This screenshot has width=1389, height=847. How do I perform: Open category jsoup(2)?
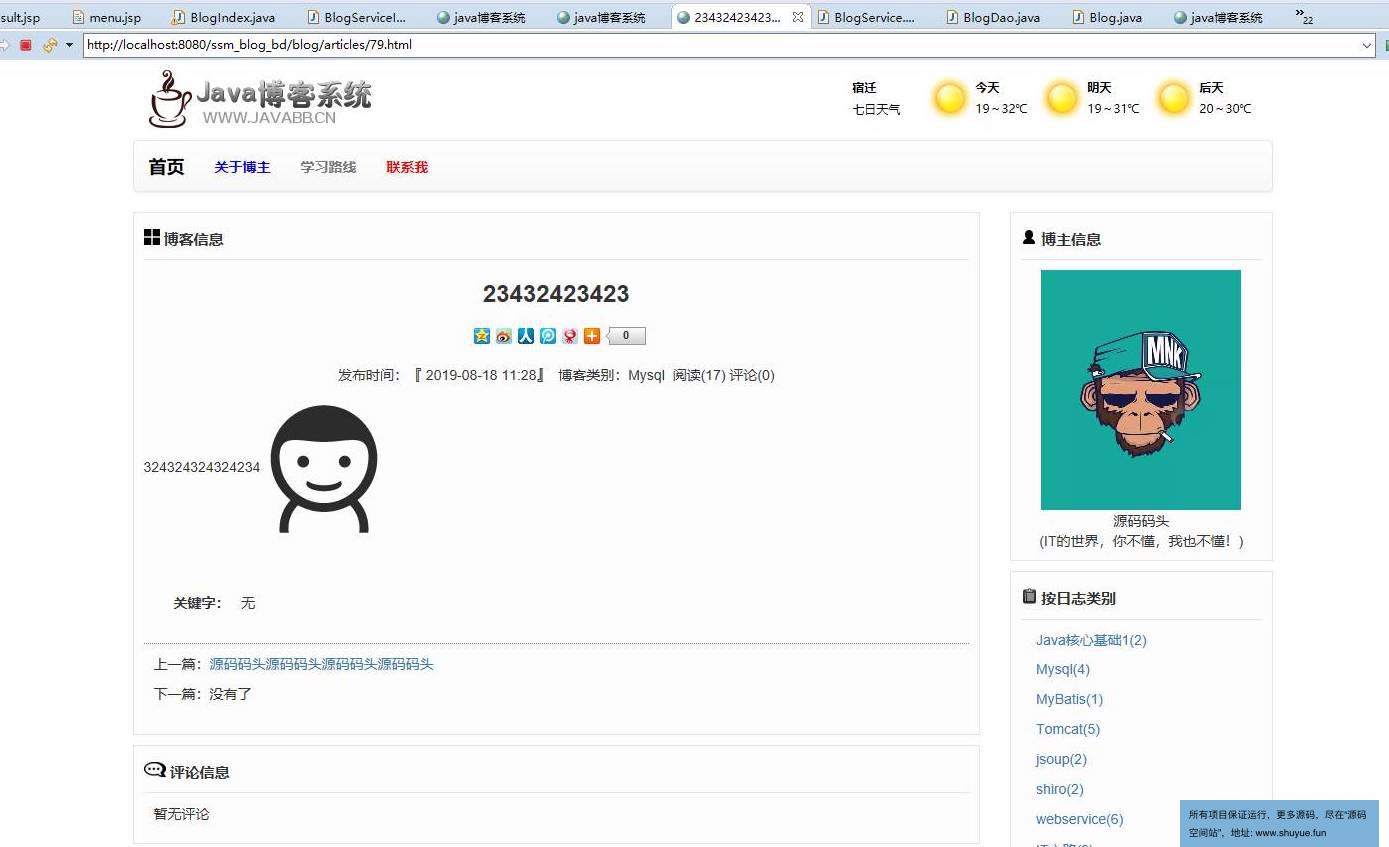click(1061, 760)
